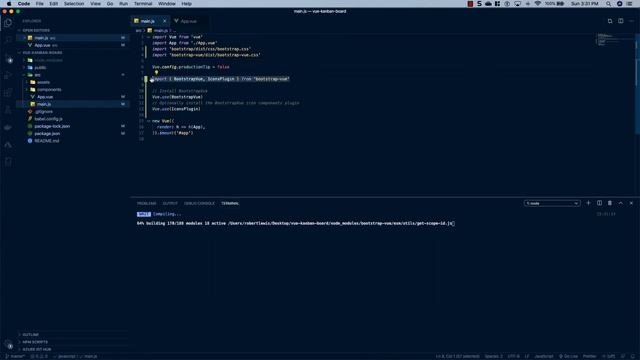Click the split editor right icon
The image size is (640, 360).
[x=620, y=21]
